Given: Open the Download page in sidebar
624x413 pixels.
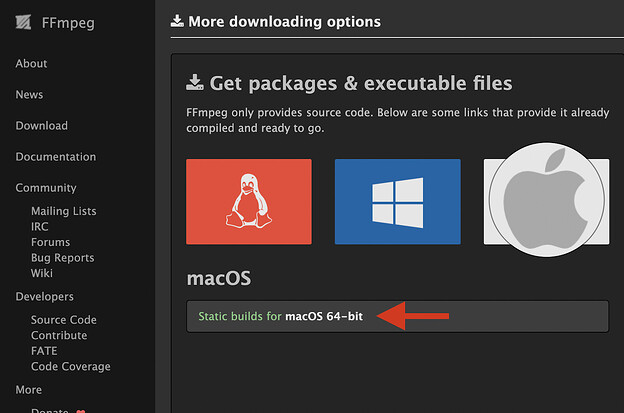Looking at the screenshot, I should [41, 126].
